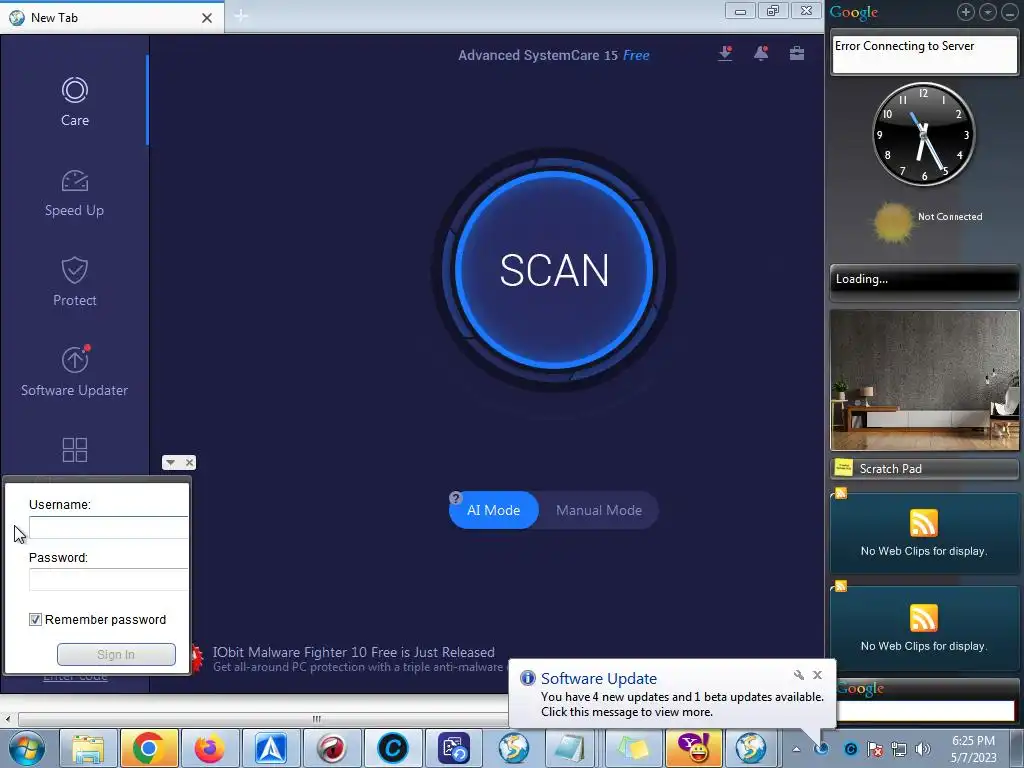Add a gadget with the sidebar plus button
This screenshot has width=1024, height=768.
click(x=966, y=12)
